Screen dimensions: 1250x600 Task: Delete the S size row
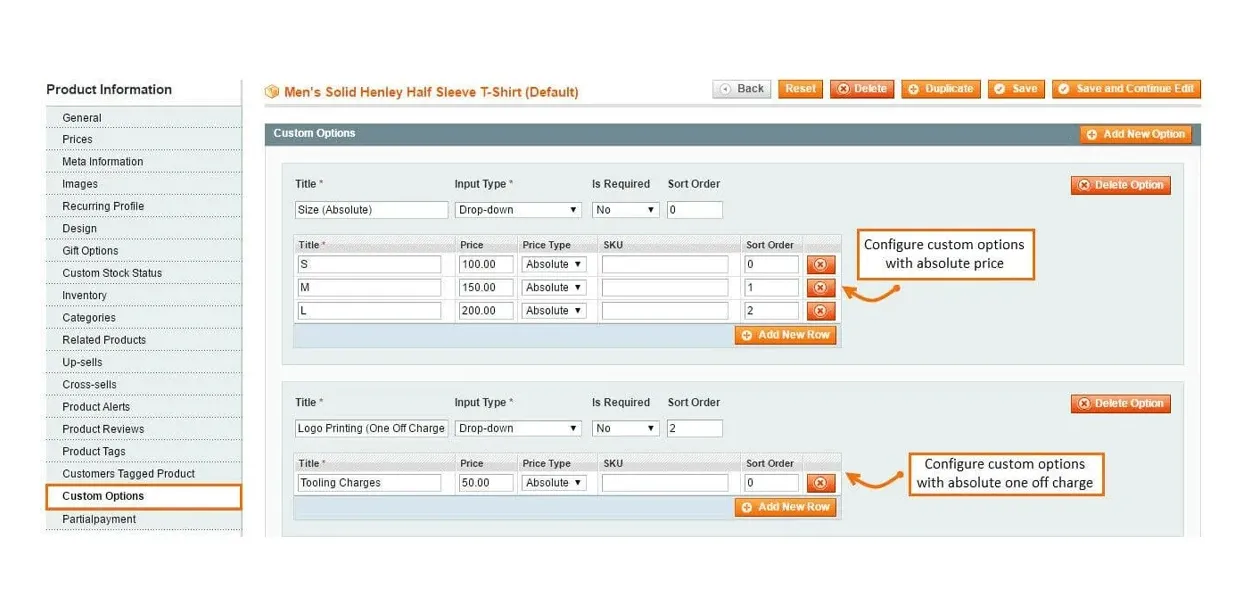[x=820, y=265]
